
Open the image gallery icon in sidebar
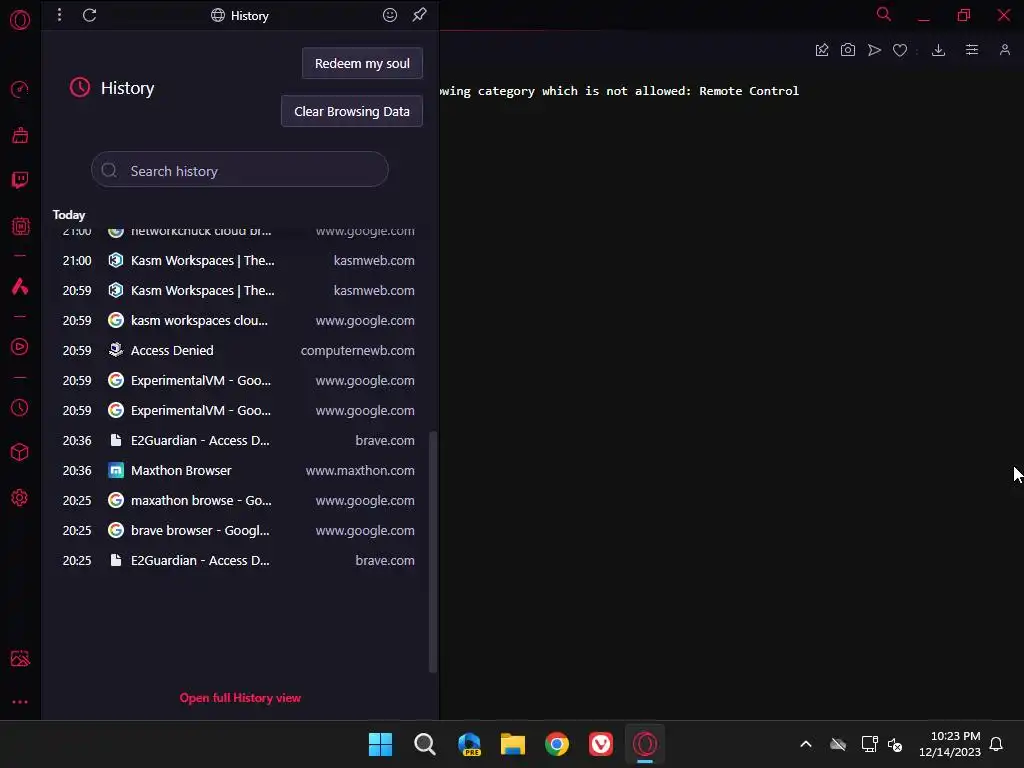point(20,658)
